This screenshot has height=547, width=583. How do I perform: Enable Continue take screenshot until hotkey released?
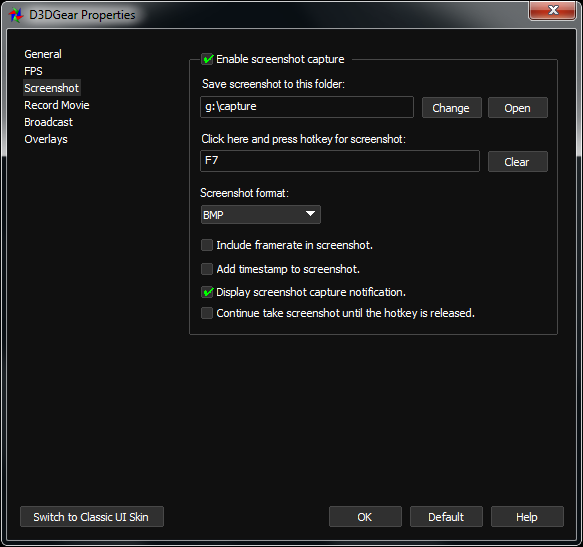[x=207, y=313]
